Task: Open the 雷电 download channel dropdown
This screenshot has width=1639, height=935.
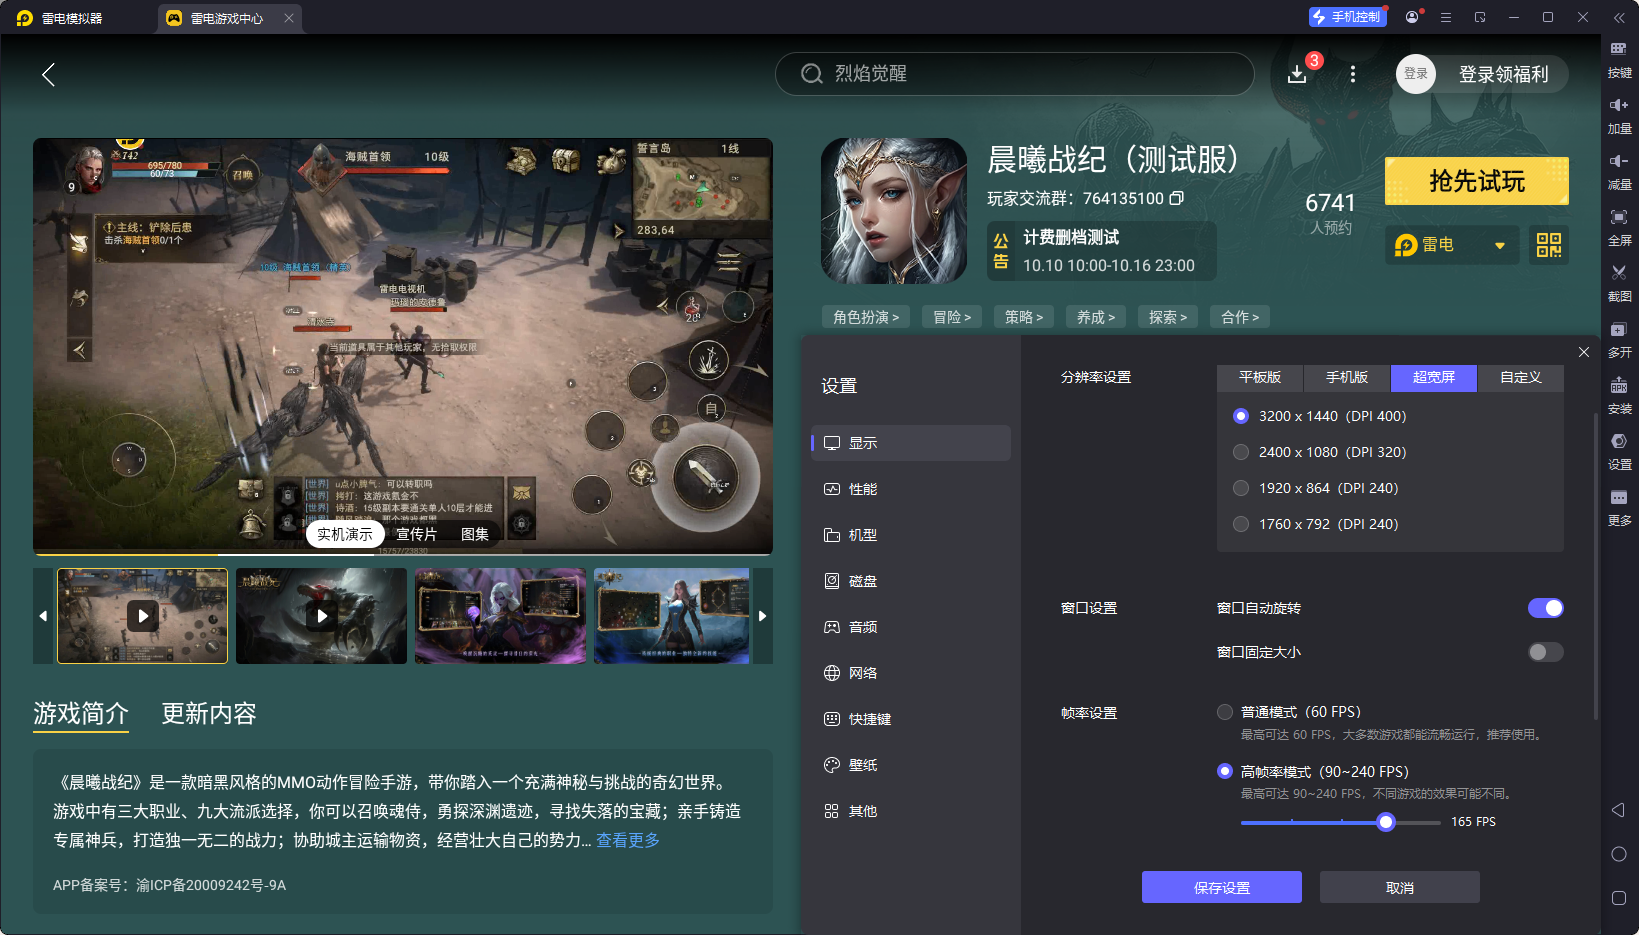Action: pos(1452,245)
